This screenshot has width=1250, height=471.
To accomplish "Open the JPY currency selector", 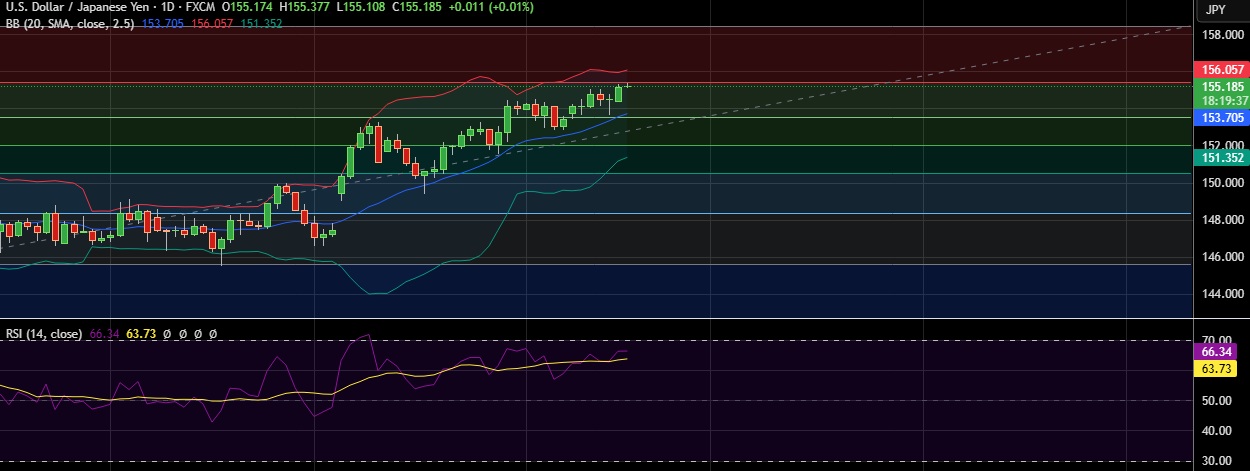I will tap(1215, 10).
